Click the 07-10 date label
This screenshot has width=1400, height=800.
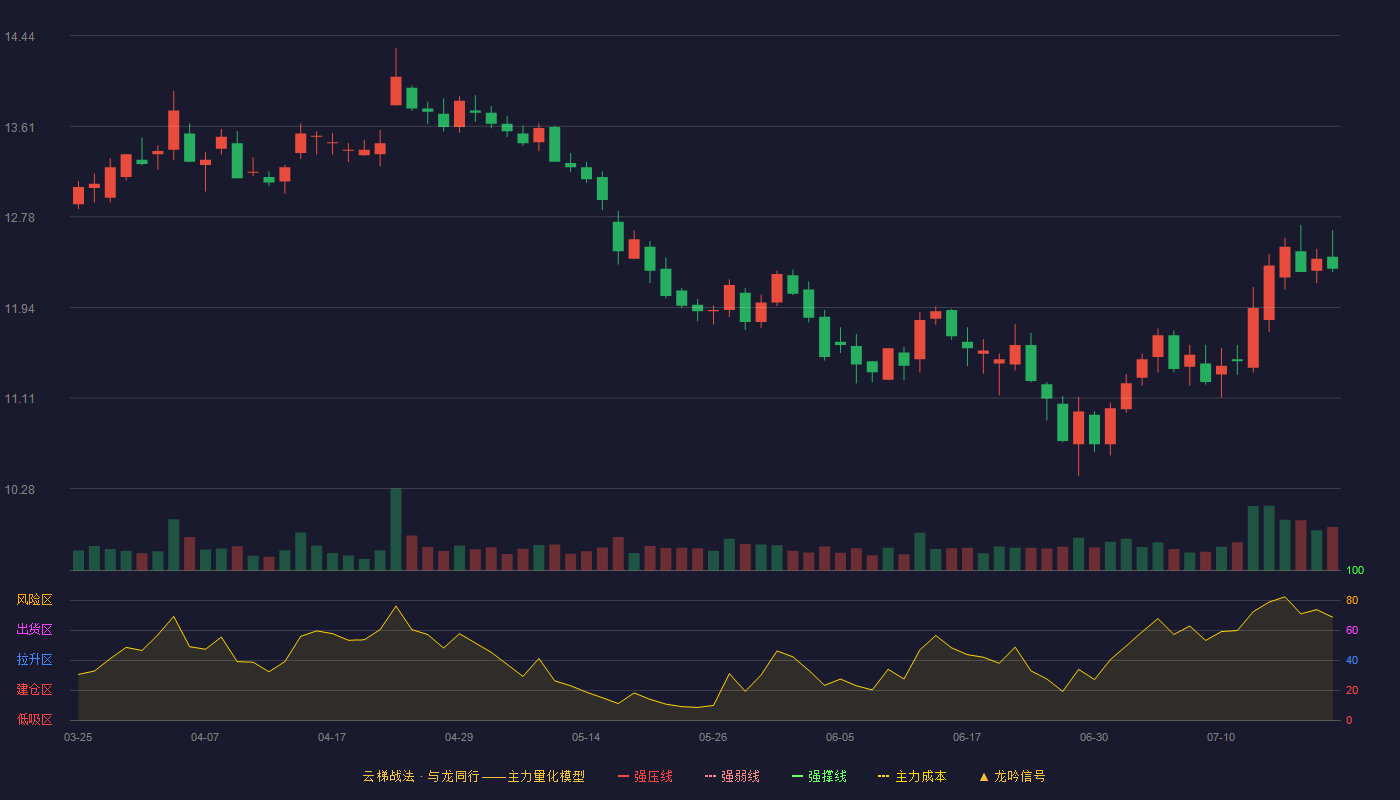(x=1221, y=737)
